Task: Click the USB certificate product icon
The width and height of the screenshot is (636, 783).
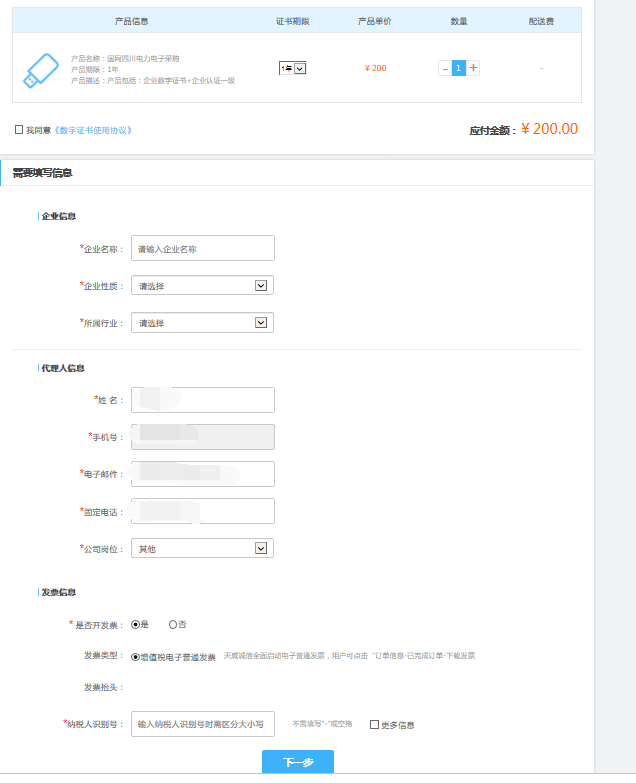Action: [x=41, y=69]
